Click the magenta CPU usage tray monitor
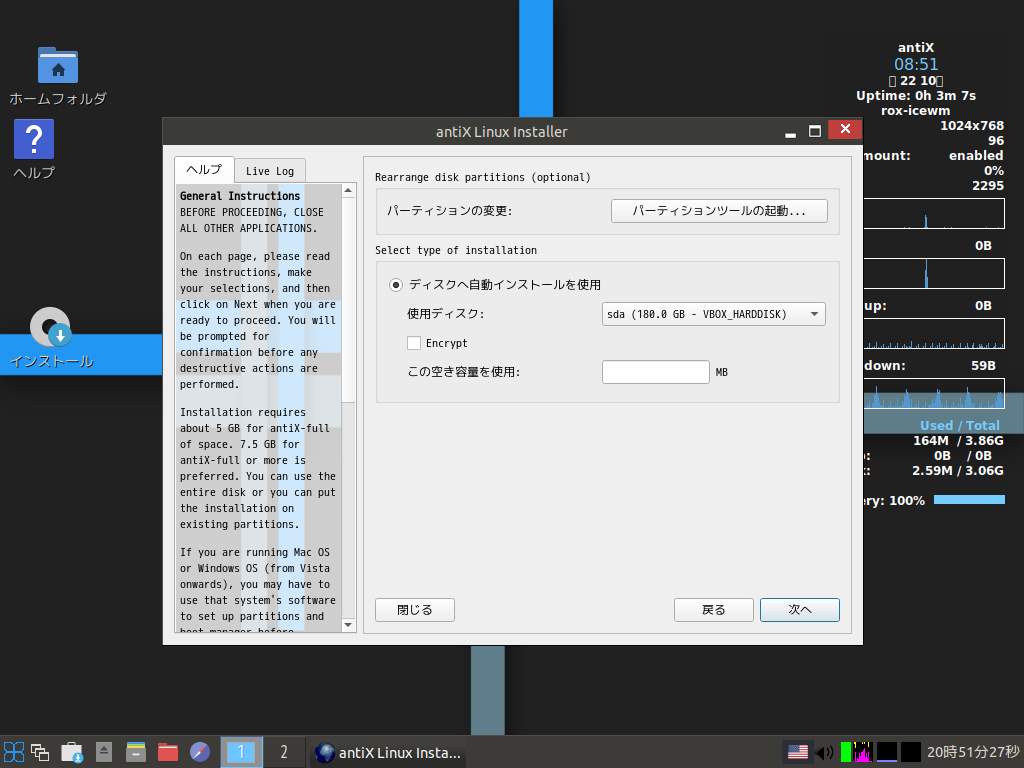 tap(863, 752)
